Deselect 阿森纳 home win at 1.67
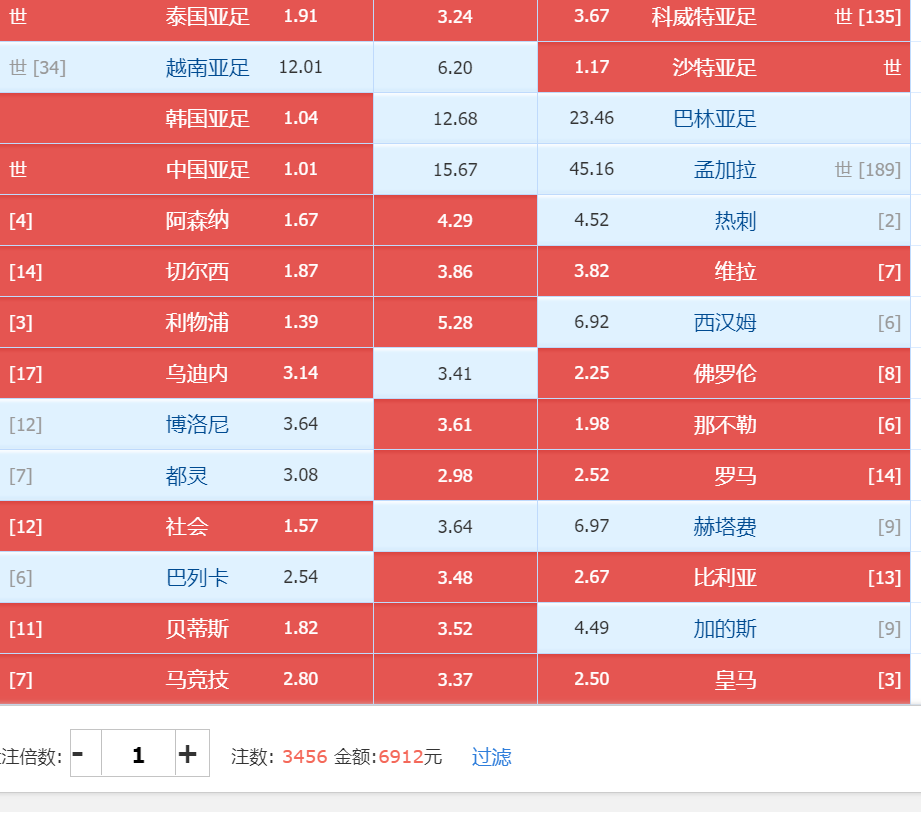 (186, 221)
